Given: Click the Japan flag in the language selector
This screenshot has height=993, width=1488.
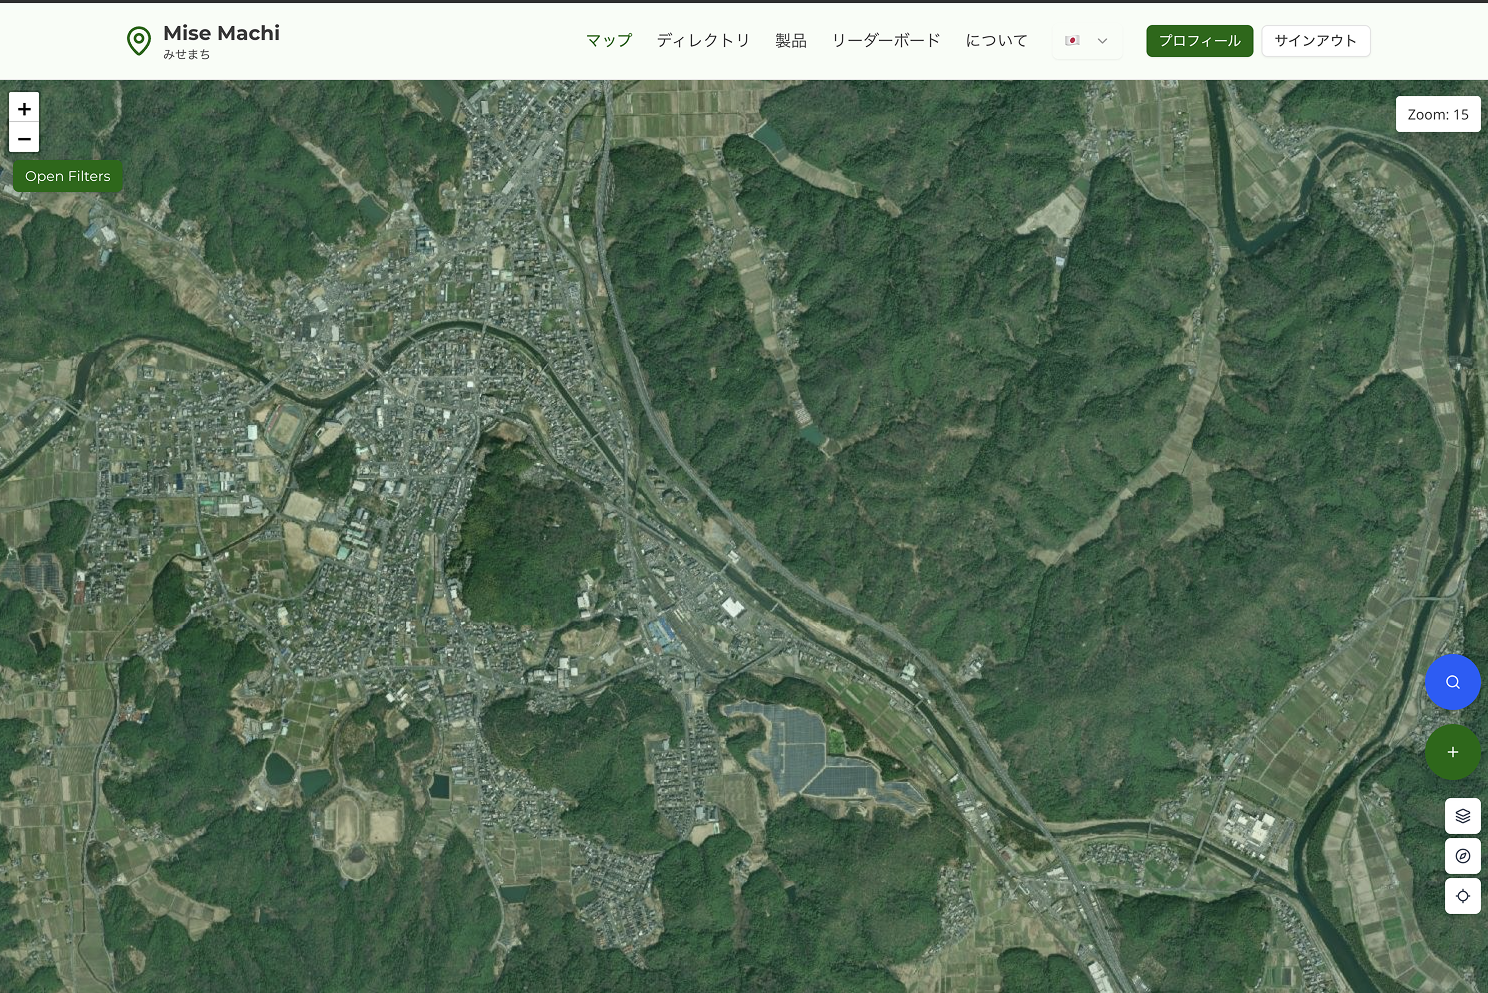Looking at the screenshot, I should [x=1073, y=41].
